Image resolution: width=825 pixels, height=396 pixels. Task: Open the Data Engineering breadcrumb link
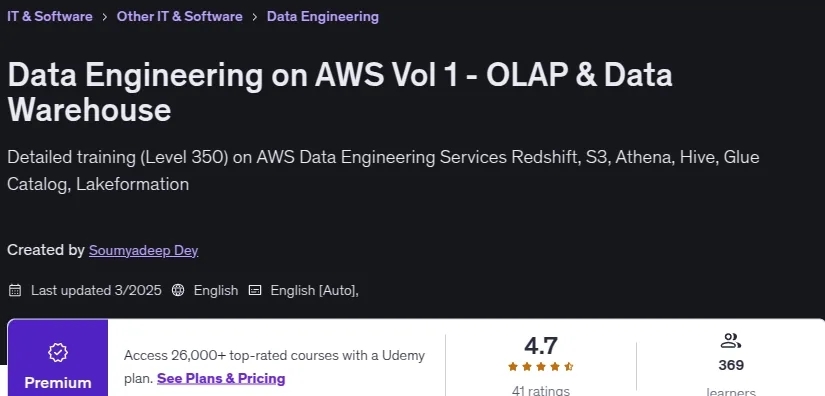323,16
